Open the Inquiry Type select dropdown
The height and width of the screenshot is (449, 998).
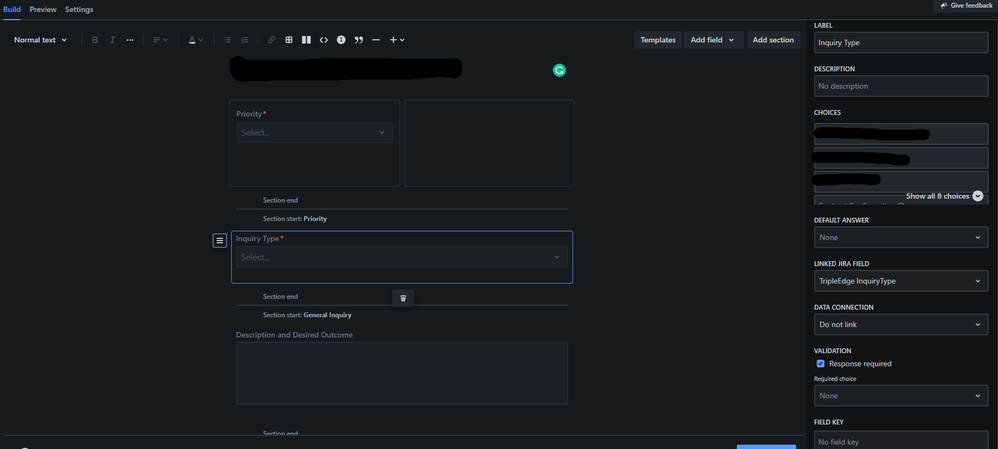[x=402, y=257]
